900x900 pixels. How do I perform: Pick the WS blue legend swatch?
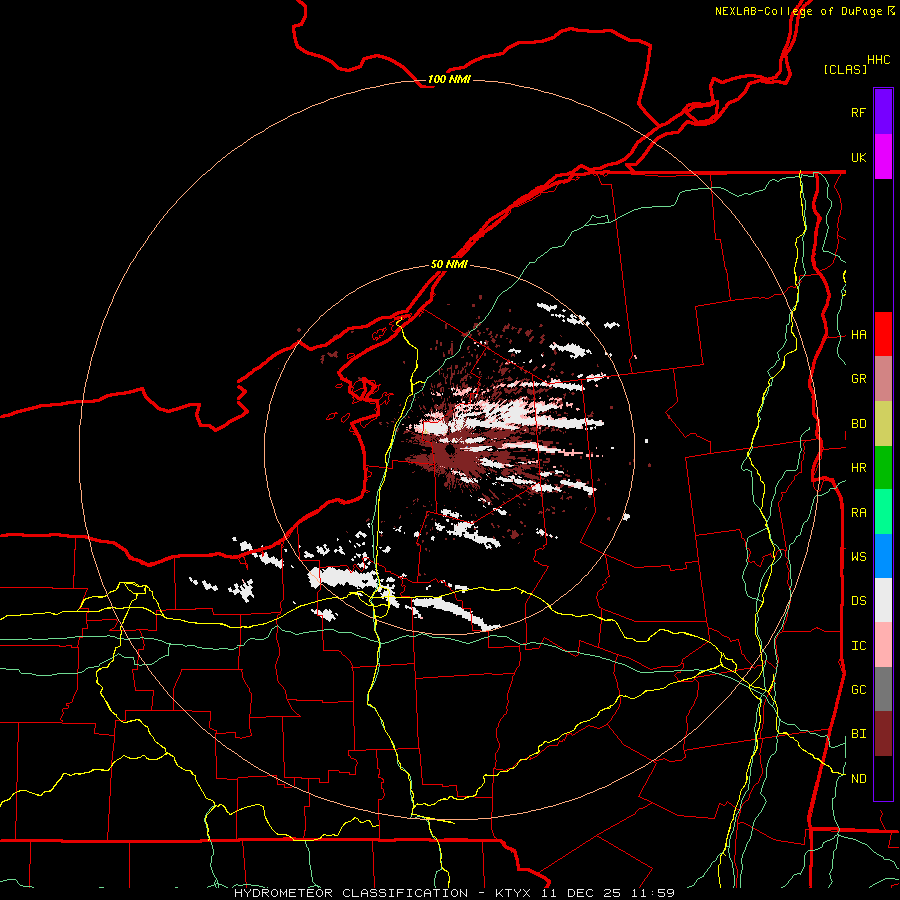883,556
